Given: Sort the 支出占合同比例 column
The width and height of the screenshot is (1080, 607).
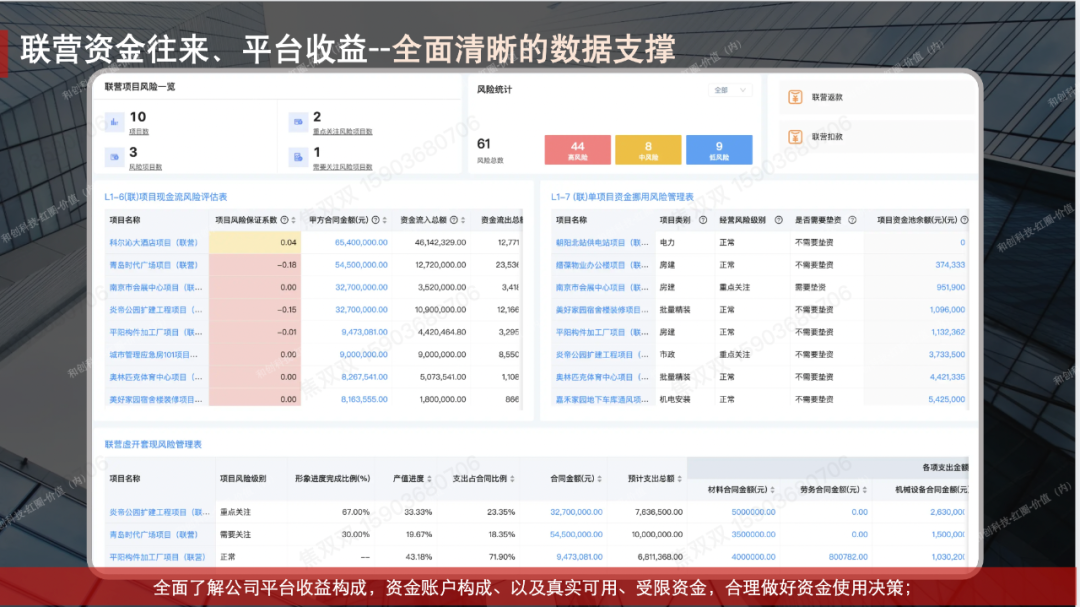Looking at the screenshot, I should (511, 478).
